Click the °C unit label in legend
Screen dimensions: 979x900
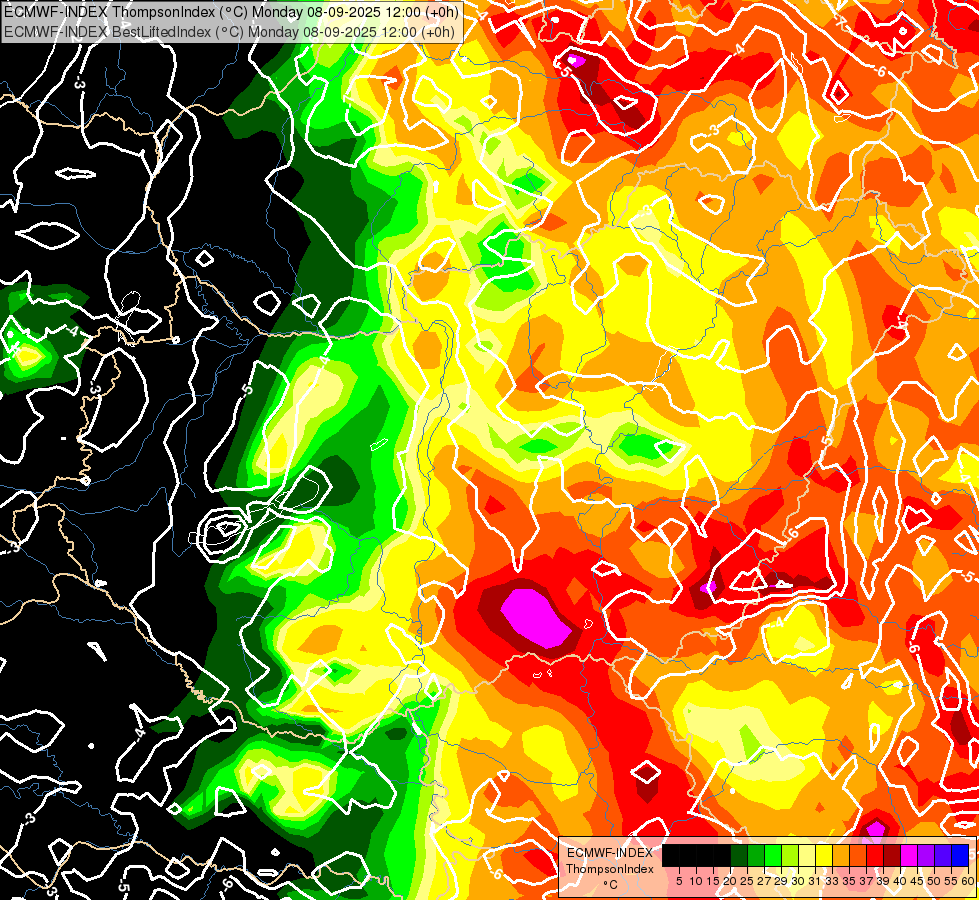pyautogui.click(x=610, y=885)
